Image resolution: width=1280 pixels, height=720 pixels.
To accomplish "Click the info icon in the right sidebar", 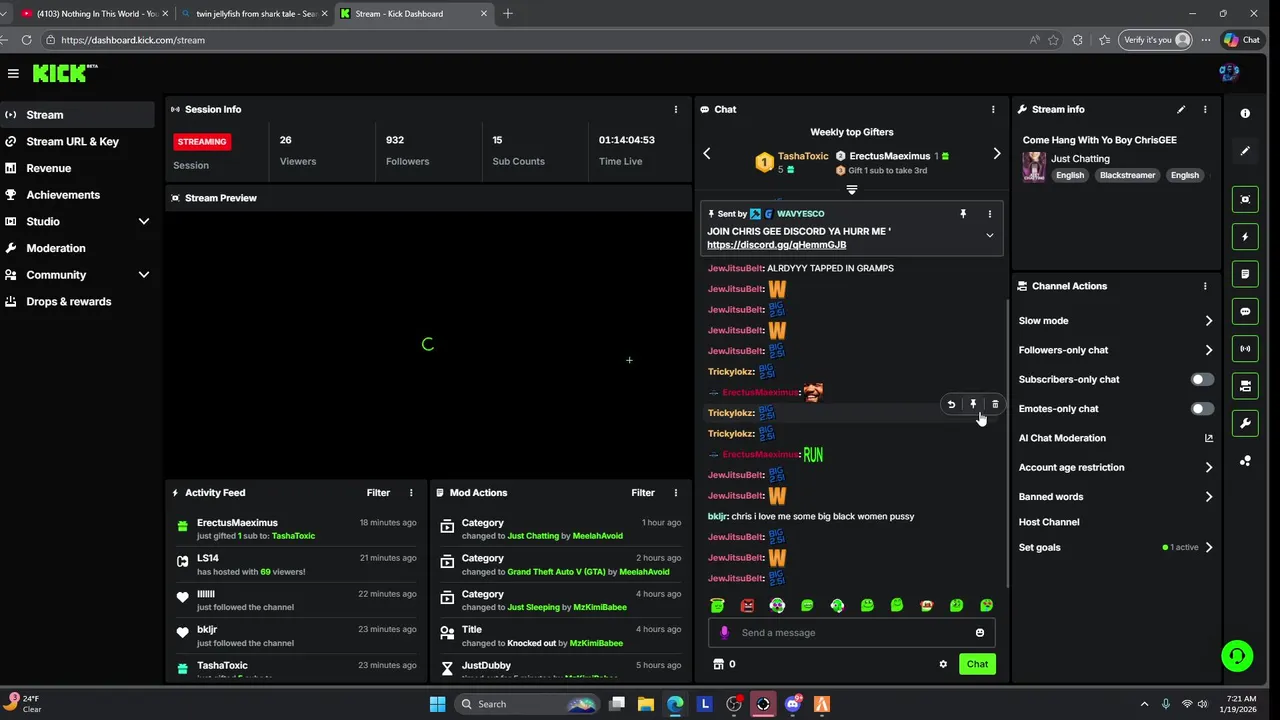I will coord(1245,113).
